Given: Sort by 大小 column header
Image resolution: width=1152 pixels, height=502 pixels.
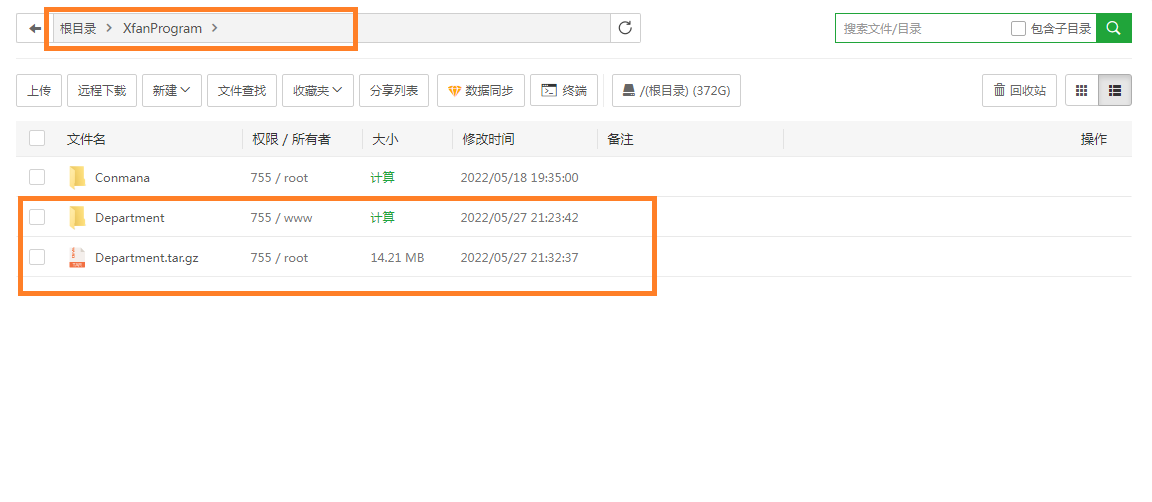Looking at the screenshot, I should point(384,139).
